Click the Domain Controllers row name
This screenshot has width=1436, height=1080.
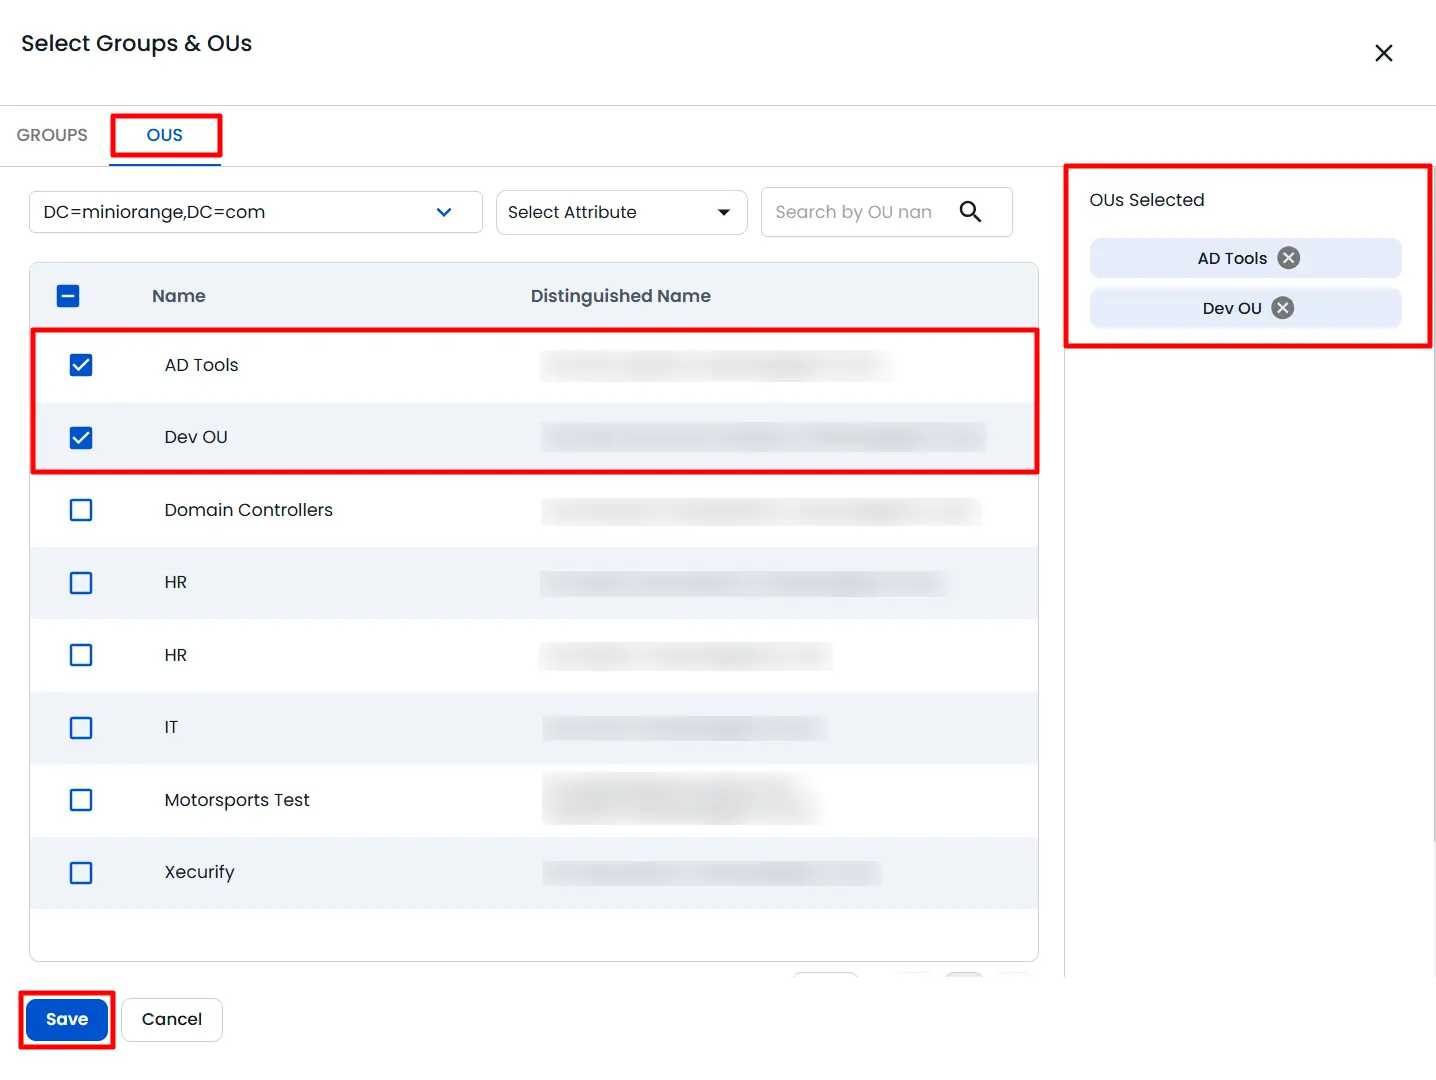click(x=249, y=510)
